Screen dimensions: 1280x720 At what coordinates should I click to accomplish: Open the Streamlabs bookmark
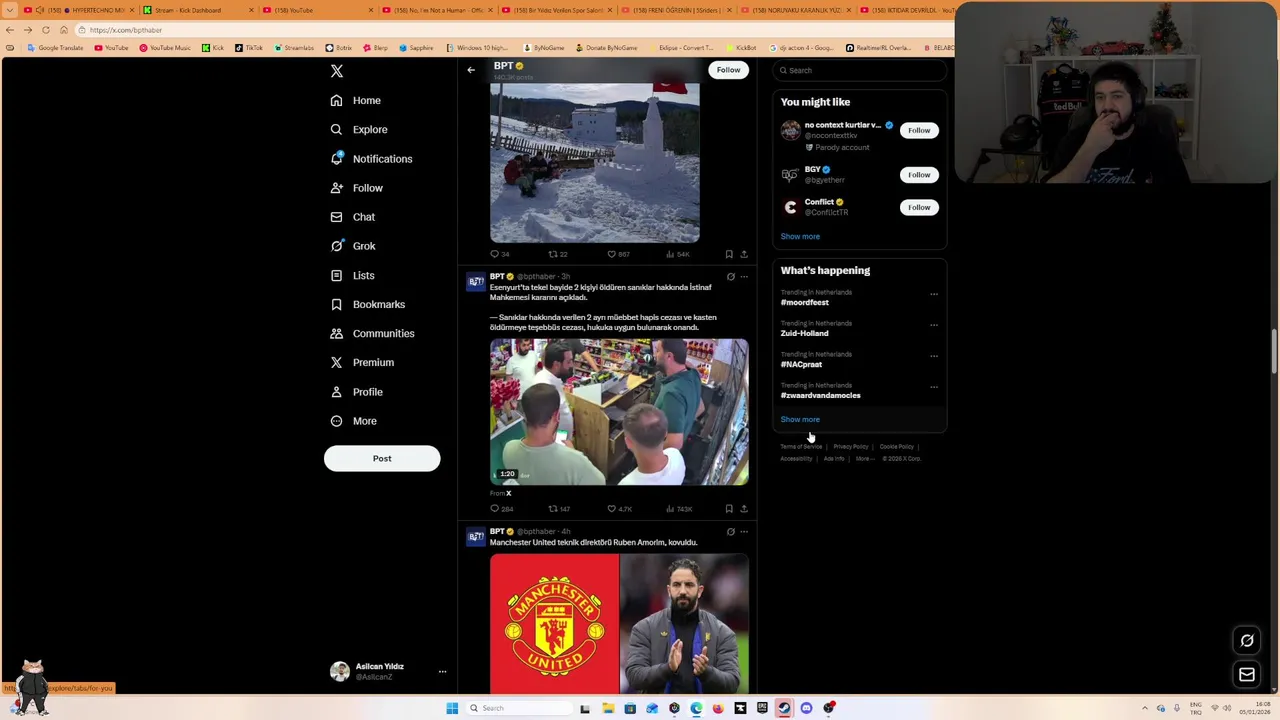coord(293,48)
